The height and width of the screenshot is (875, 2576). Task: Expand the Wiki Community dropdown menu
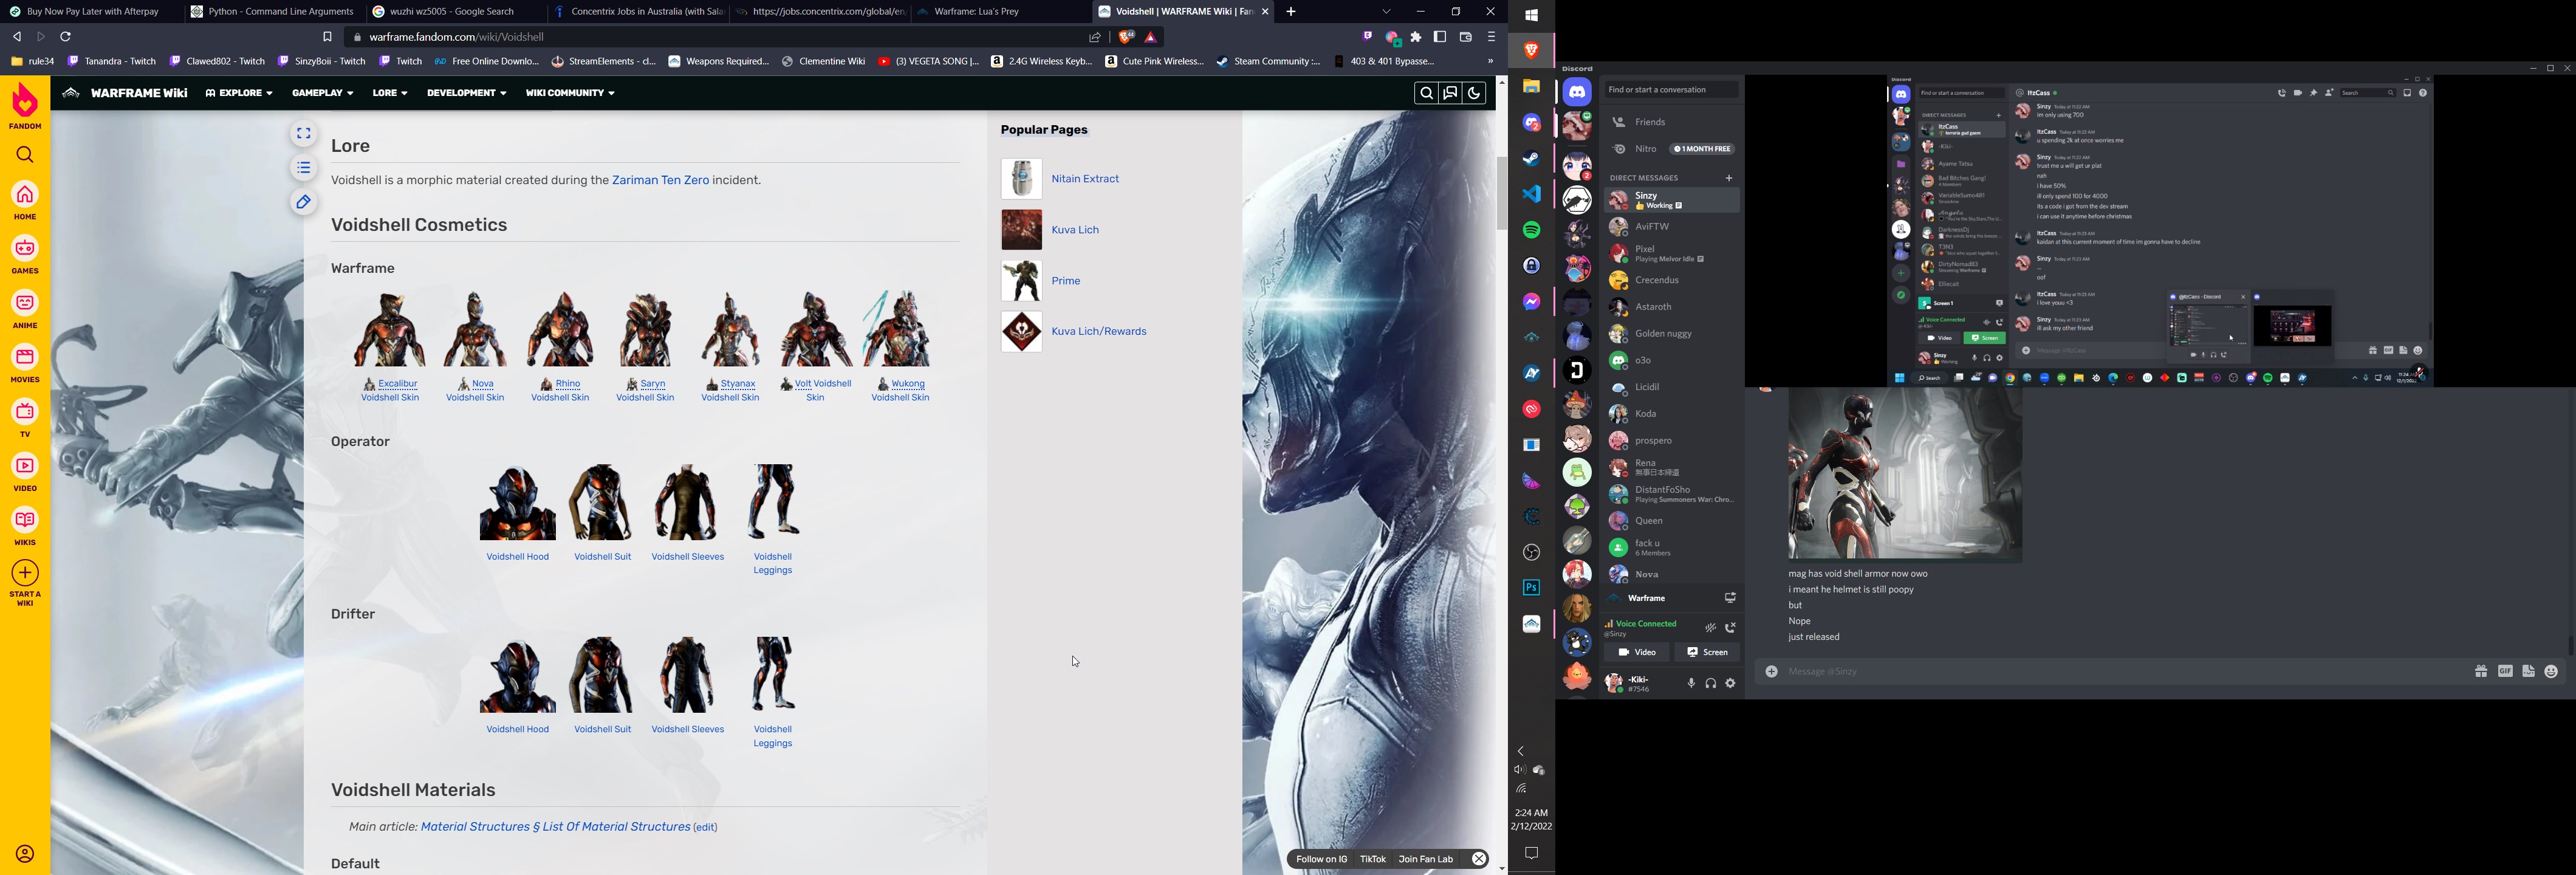click(x=570, y=94)
